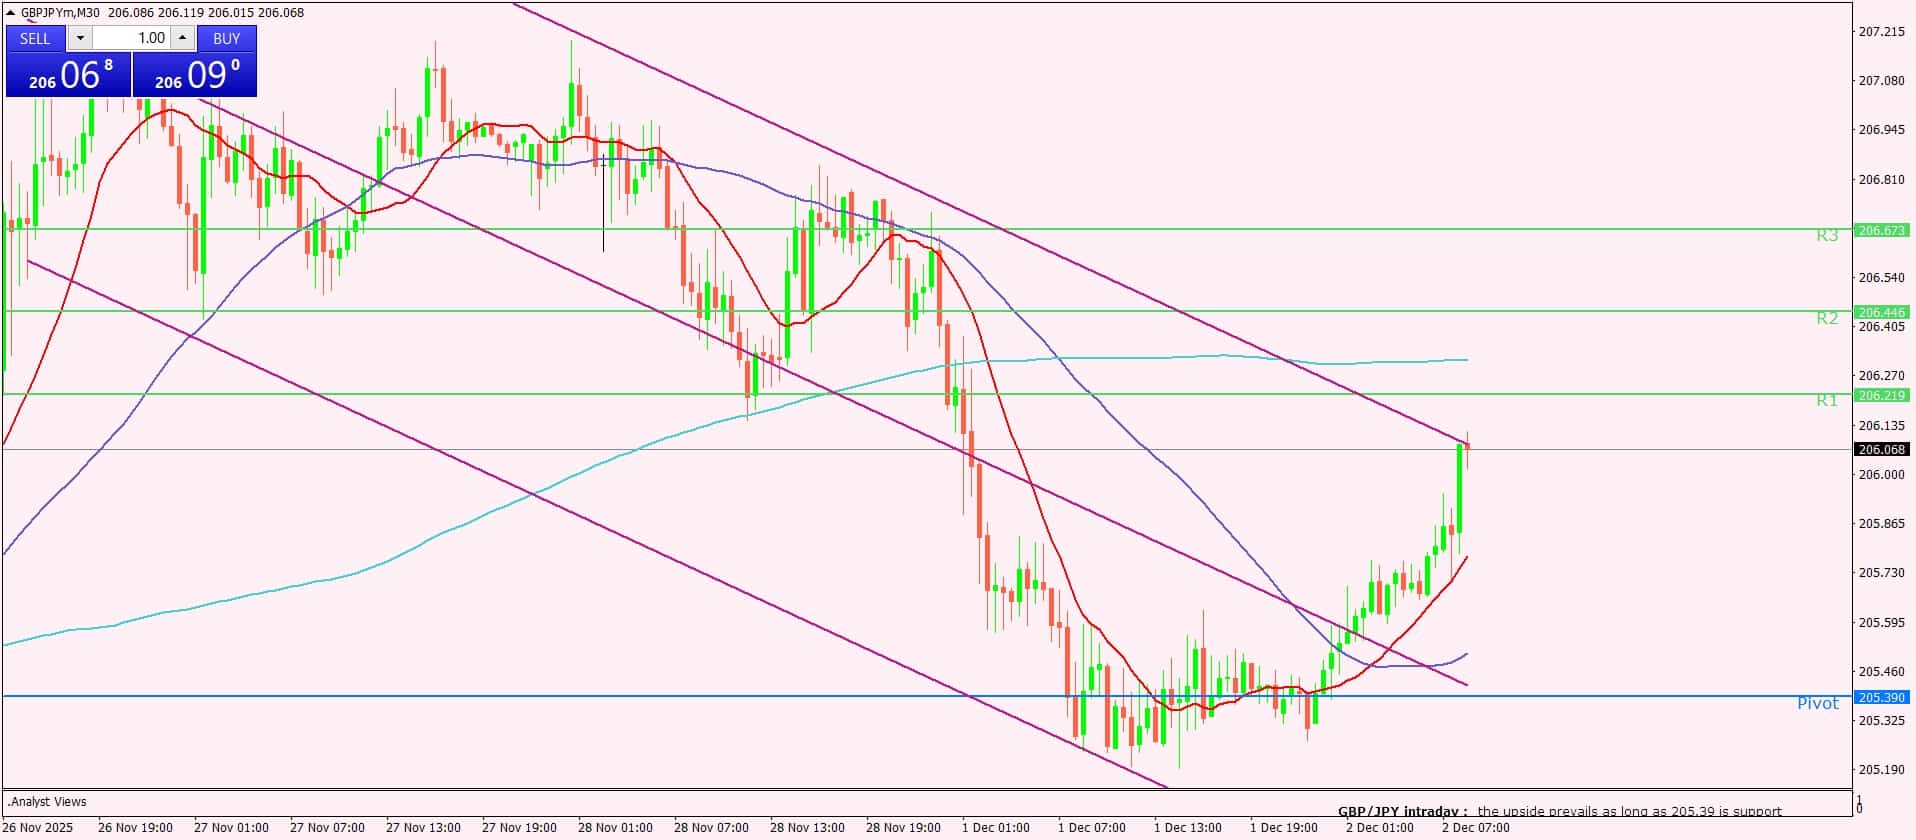Click the 28 Nov 19:00 time label
The height and width of the screenshot is (840, 1916).
click(903, 827)
